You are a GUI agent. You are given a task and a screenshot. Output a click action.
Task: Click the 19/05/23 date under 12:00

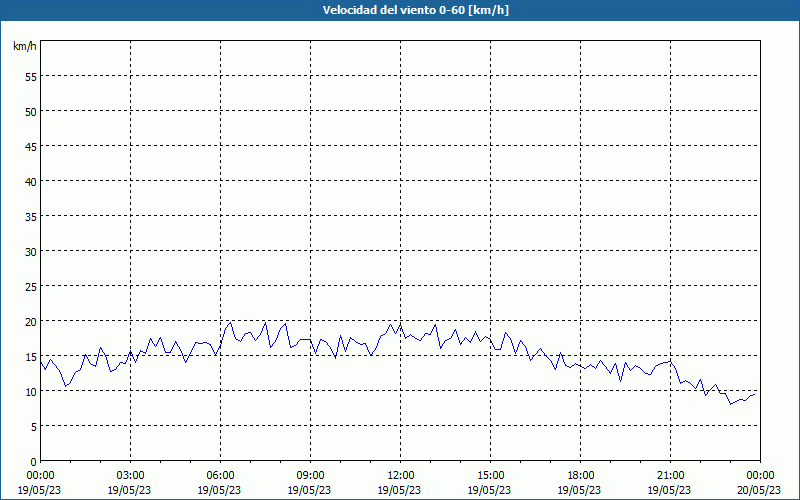click(399, 490)
